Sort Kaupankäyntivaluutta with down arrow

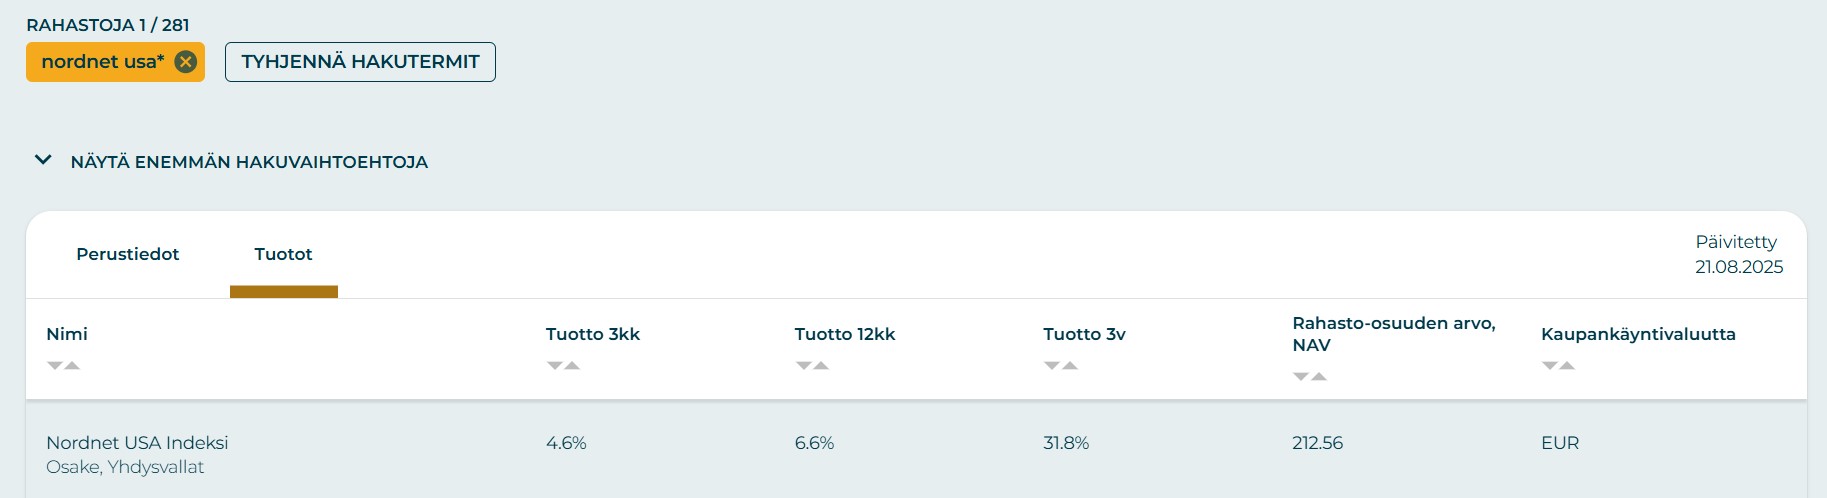tap(1550, 366)
